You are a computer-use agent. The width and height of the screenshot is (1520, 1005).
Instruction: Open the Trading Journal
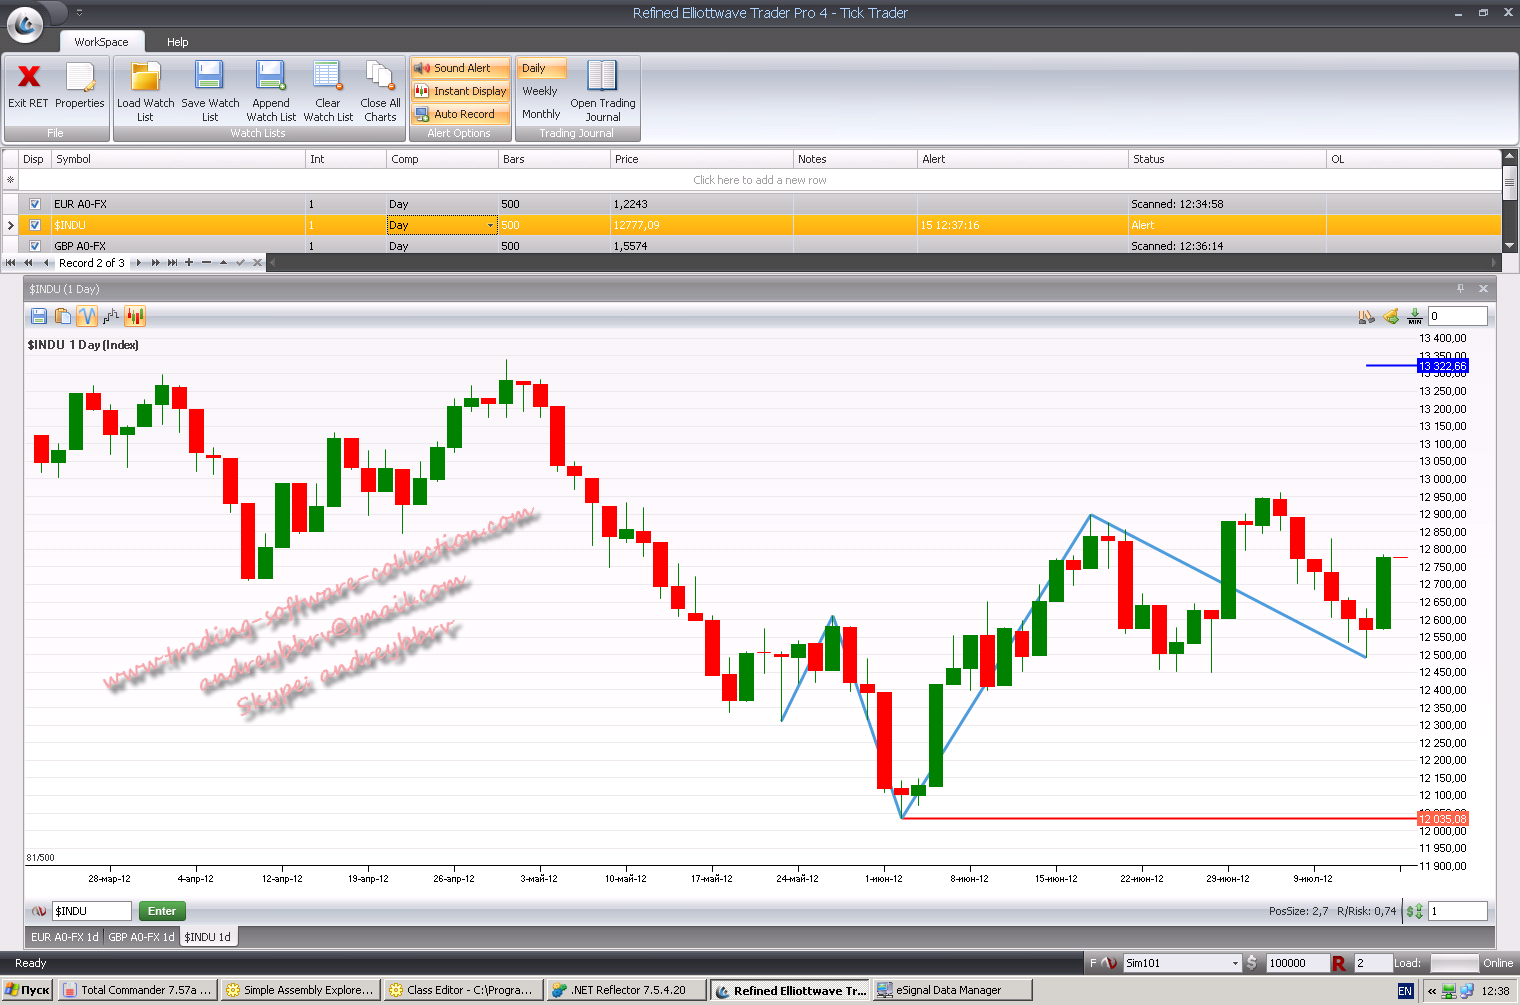(602, 78)
